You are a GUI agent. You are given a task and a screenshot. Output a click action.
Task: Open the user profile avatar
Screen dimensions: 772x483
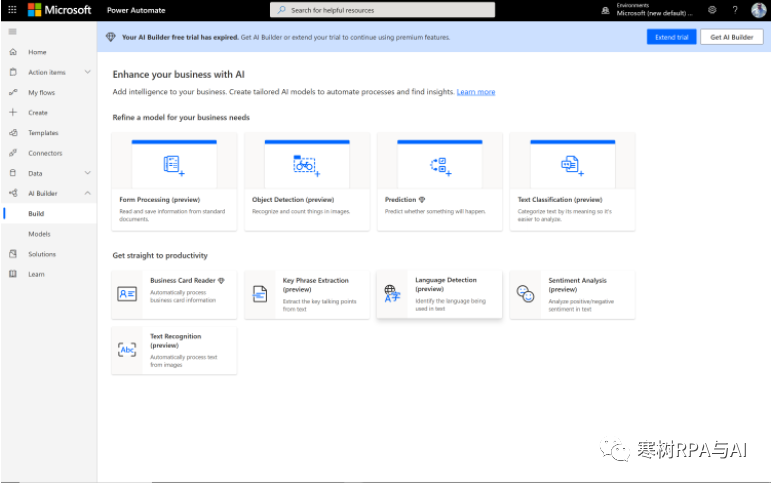(x=758, y=10)
